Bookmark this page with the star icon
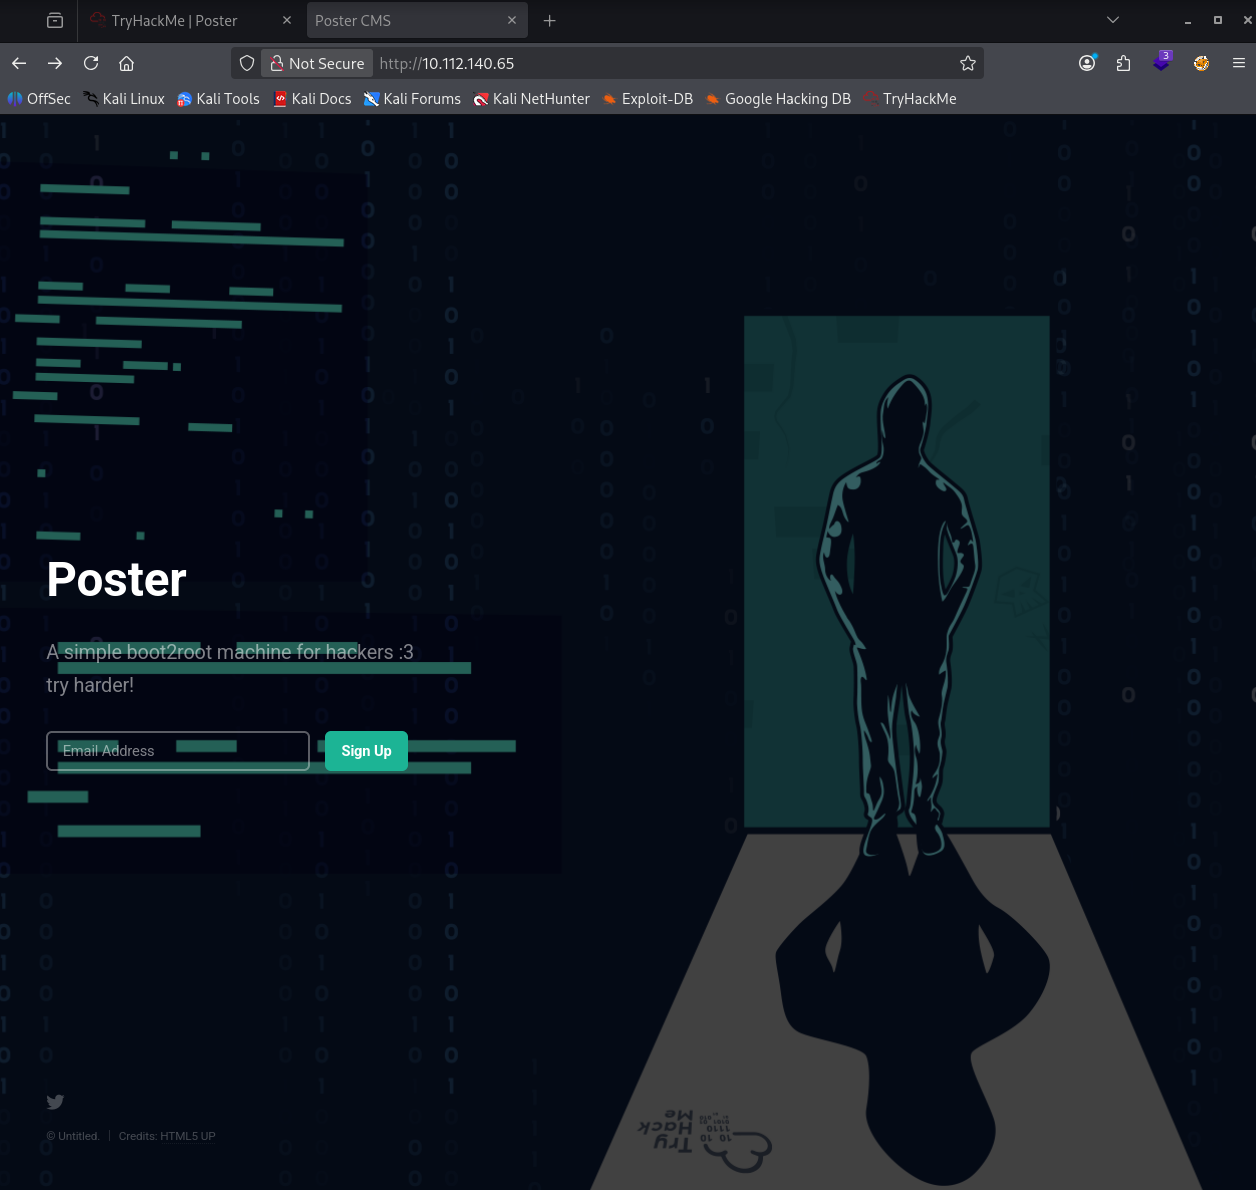Viewport: 1256px width, 1190px height. pos(967,63)
